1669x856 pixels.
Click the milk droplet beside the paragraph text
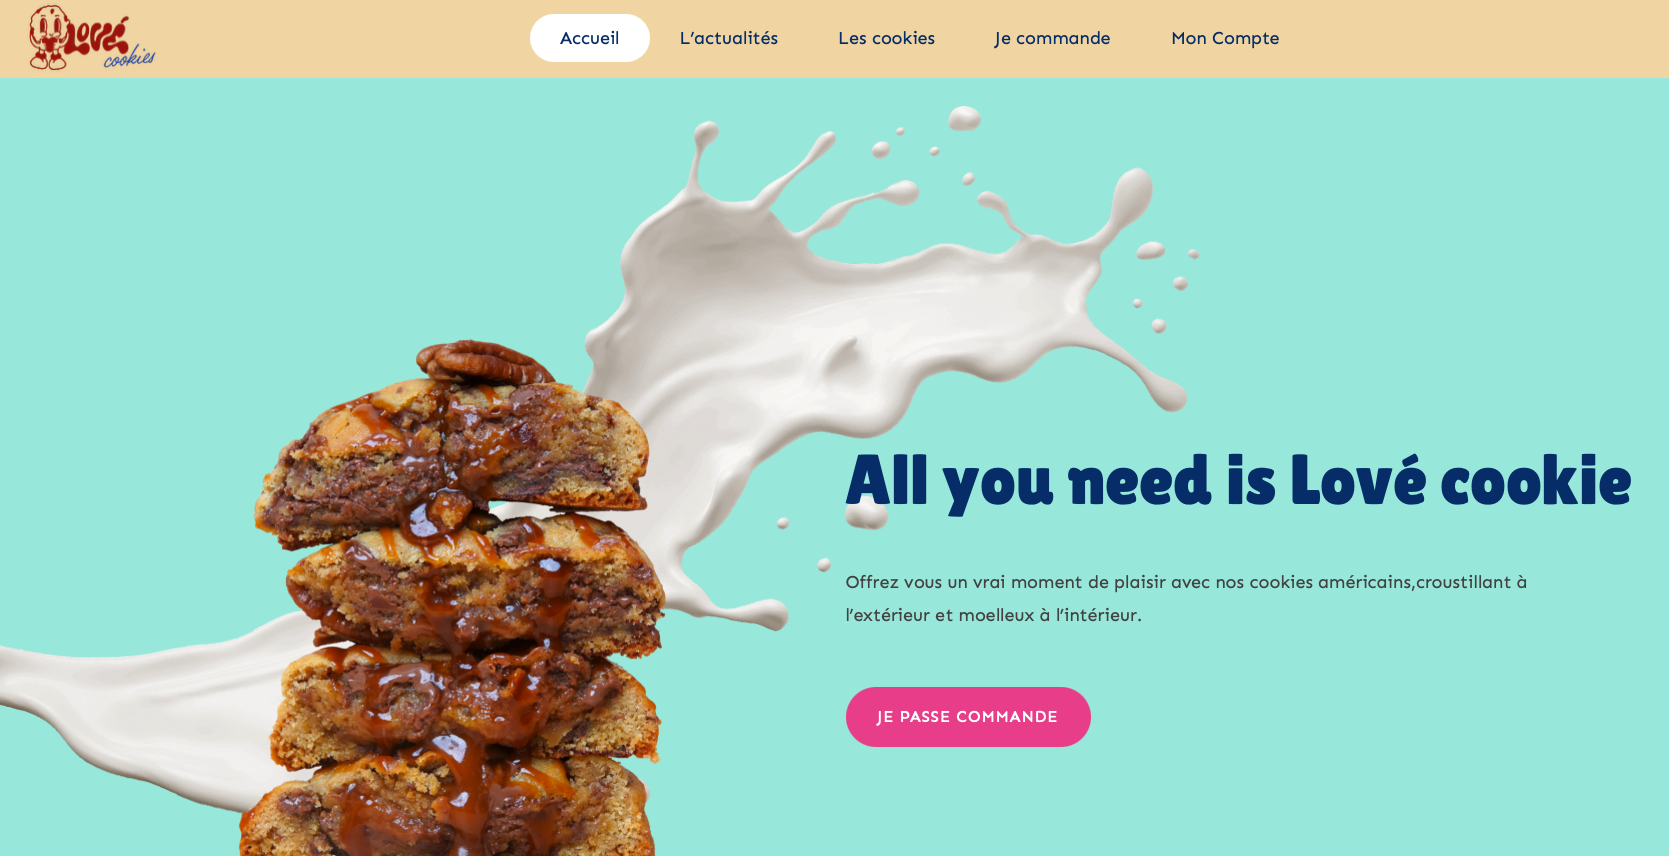click(x=824, y=565)
